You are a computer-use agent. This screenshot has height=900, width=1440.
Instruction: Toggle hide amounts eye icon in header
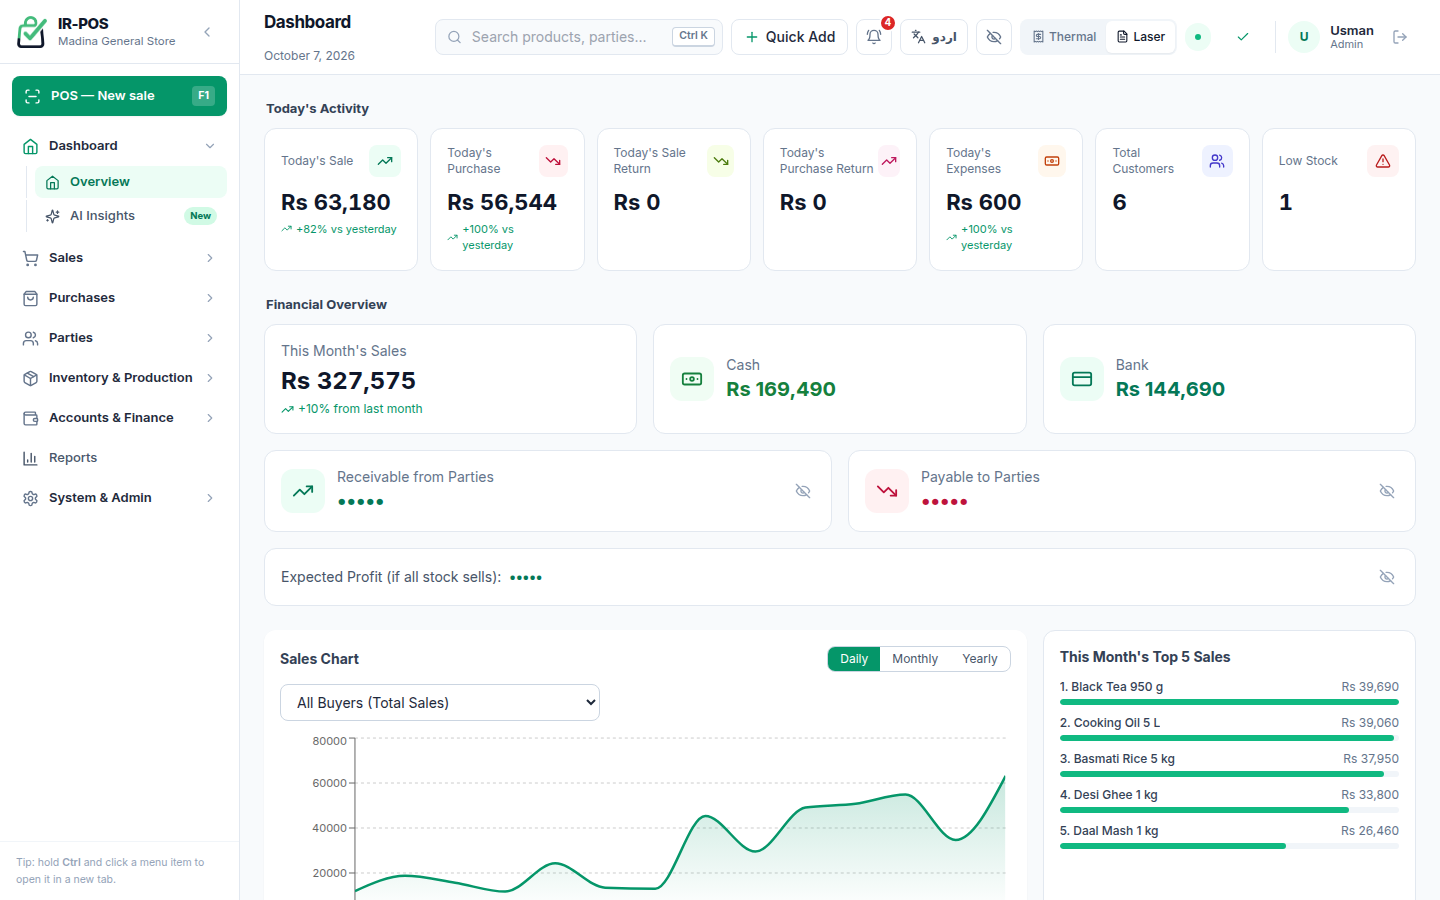click(994, 37)
